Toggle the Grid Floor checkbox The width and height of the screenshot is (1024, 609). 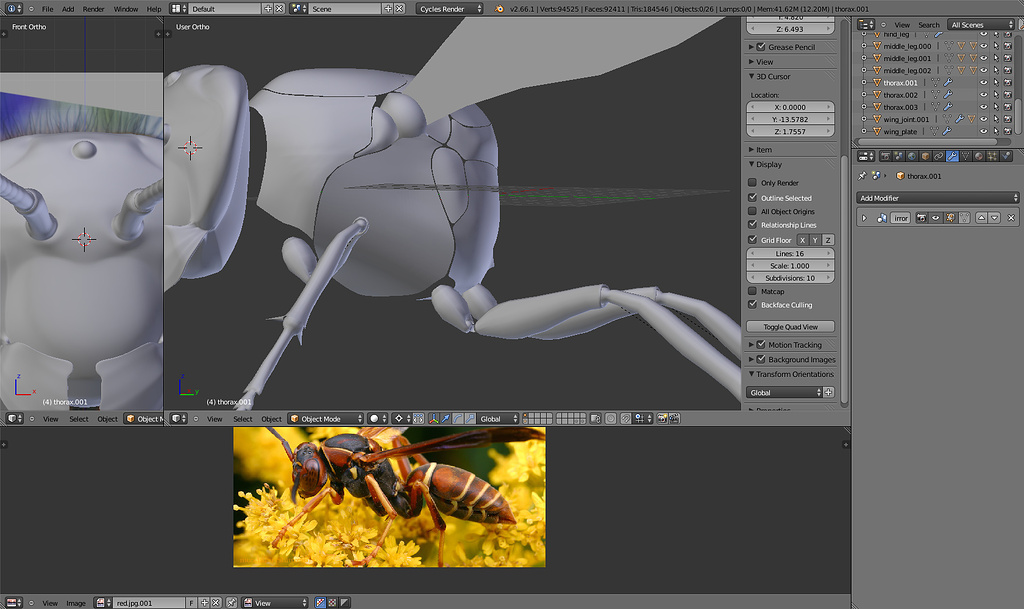point(752,240)
